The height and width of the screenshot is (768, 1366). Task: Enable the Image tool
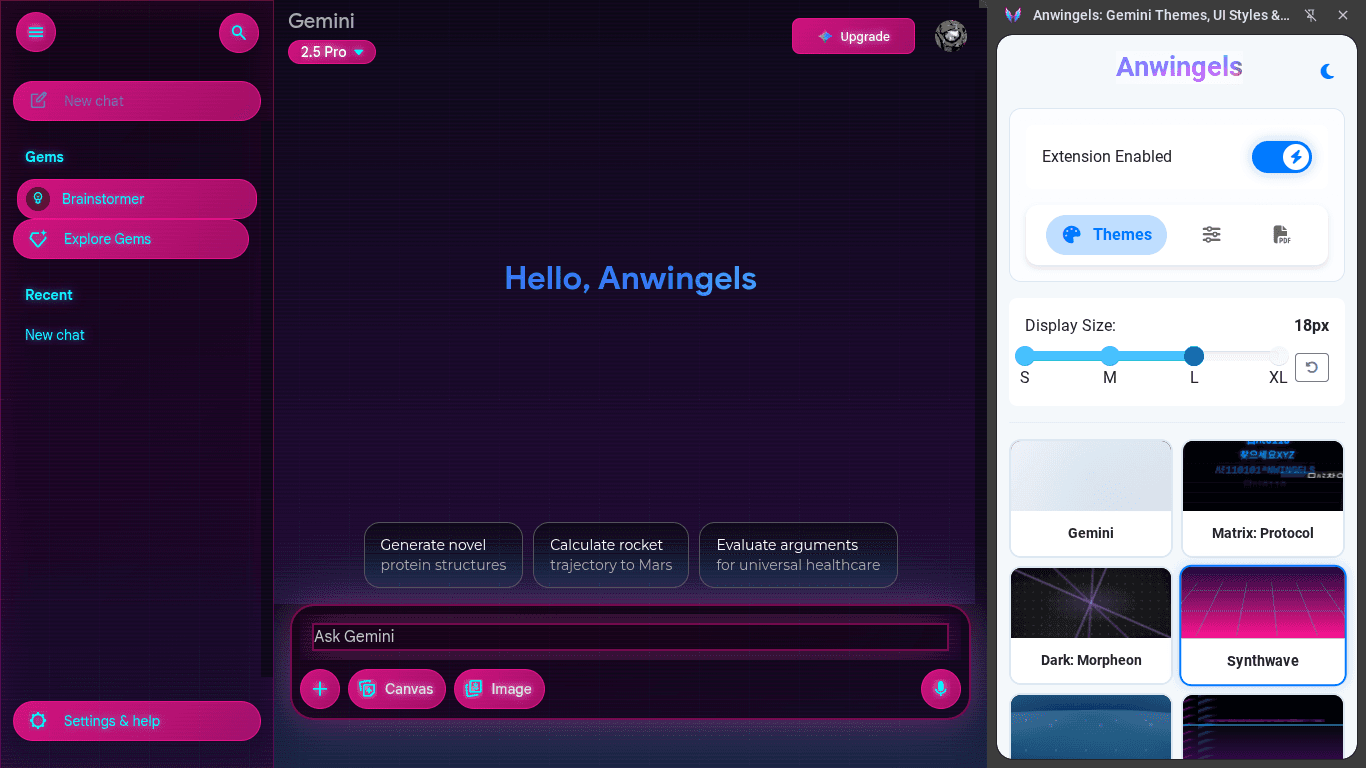[499, 689]
